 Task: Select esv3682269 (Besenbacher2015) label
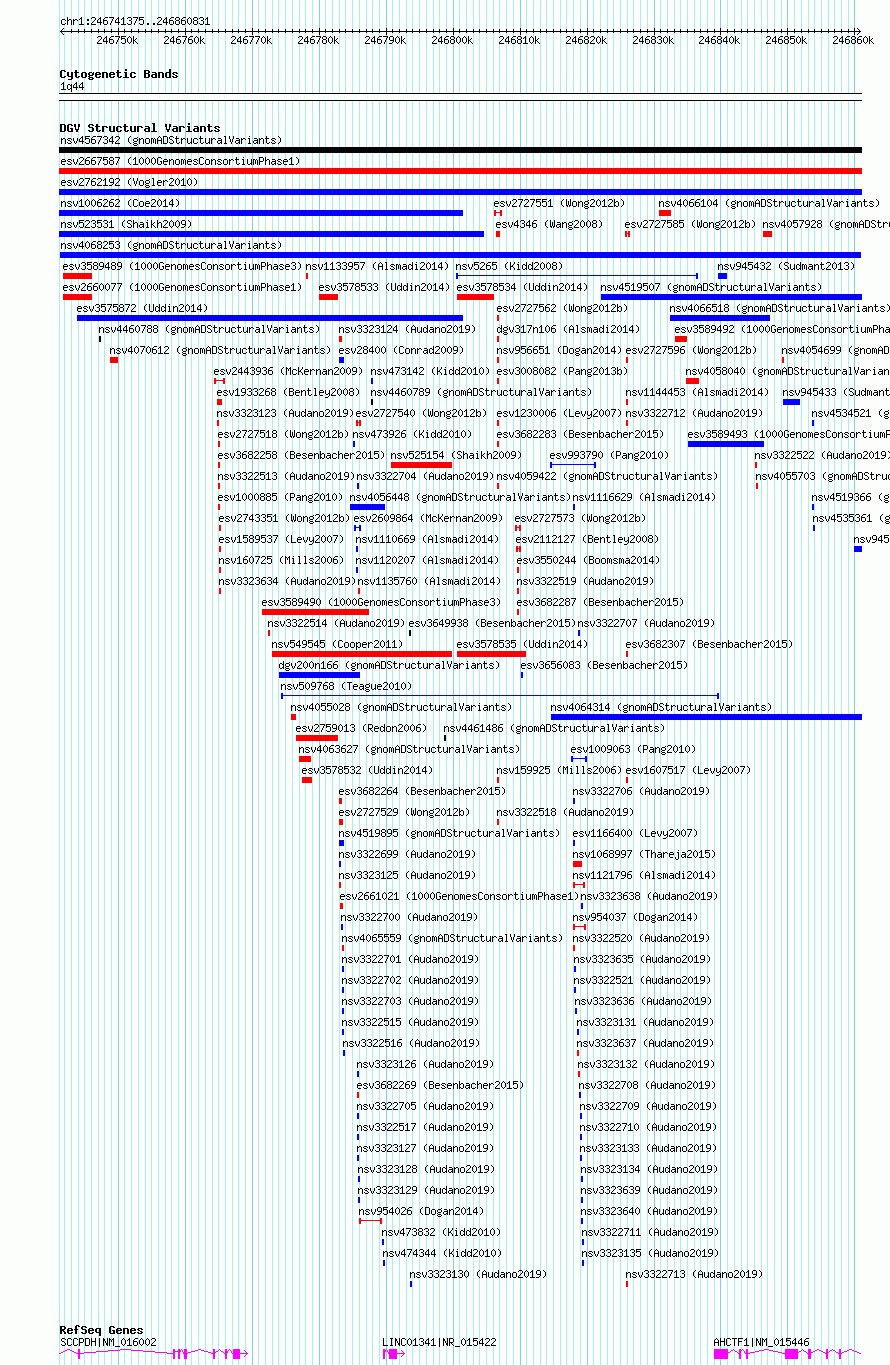(x=440, y=1085)
